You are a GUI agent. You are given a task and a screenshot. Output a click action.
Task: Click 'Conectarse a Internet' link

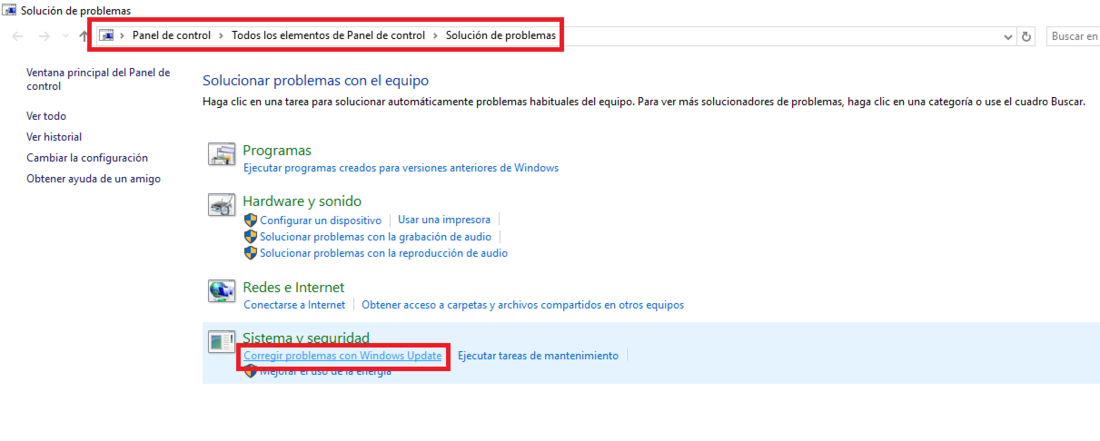(295, 305)
